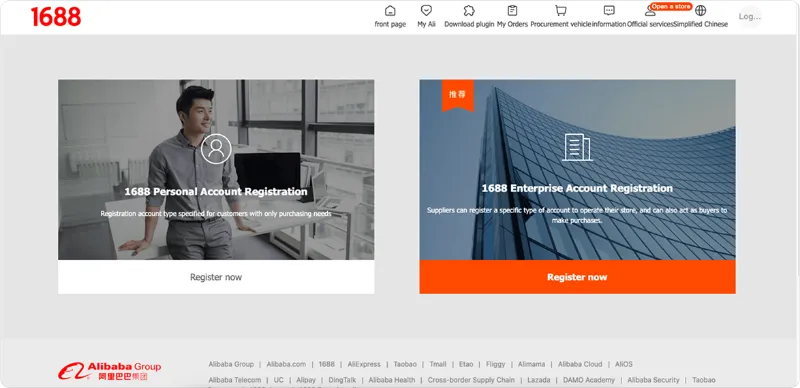
Task: Open the Alibaba.com footer link
Action: [x=286, y=364]
